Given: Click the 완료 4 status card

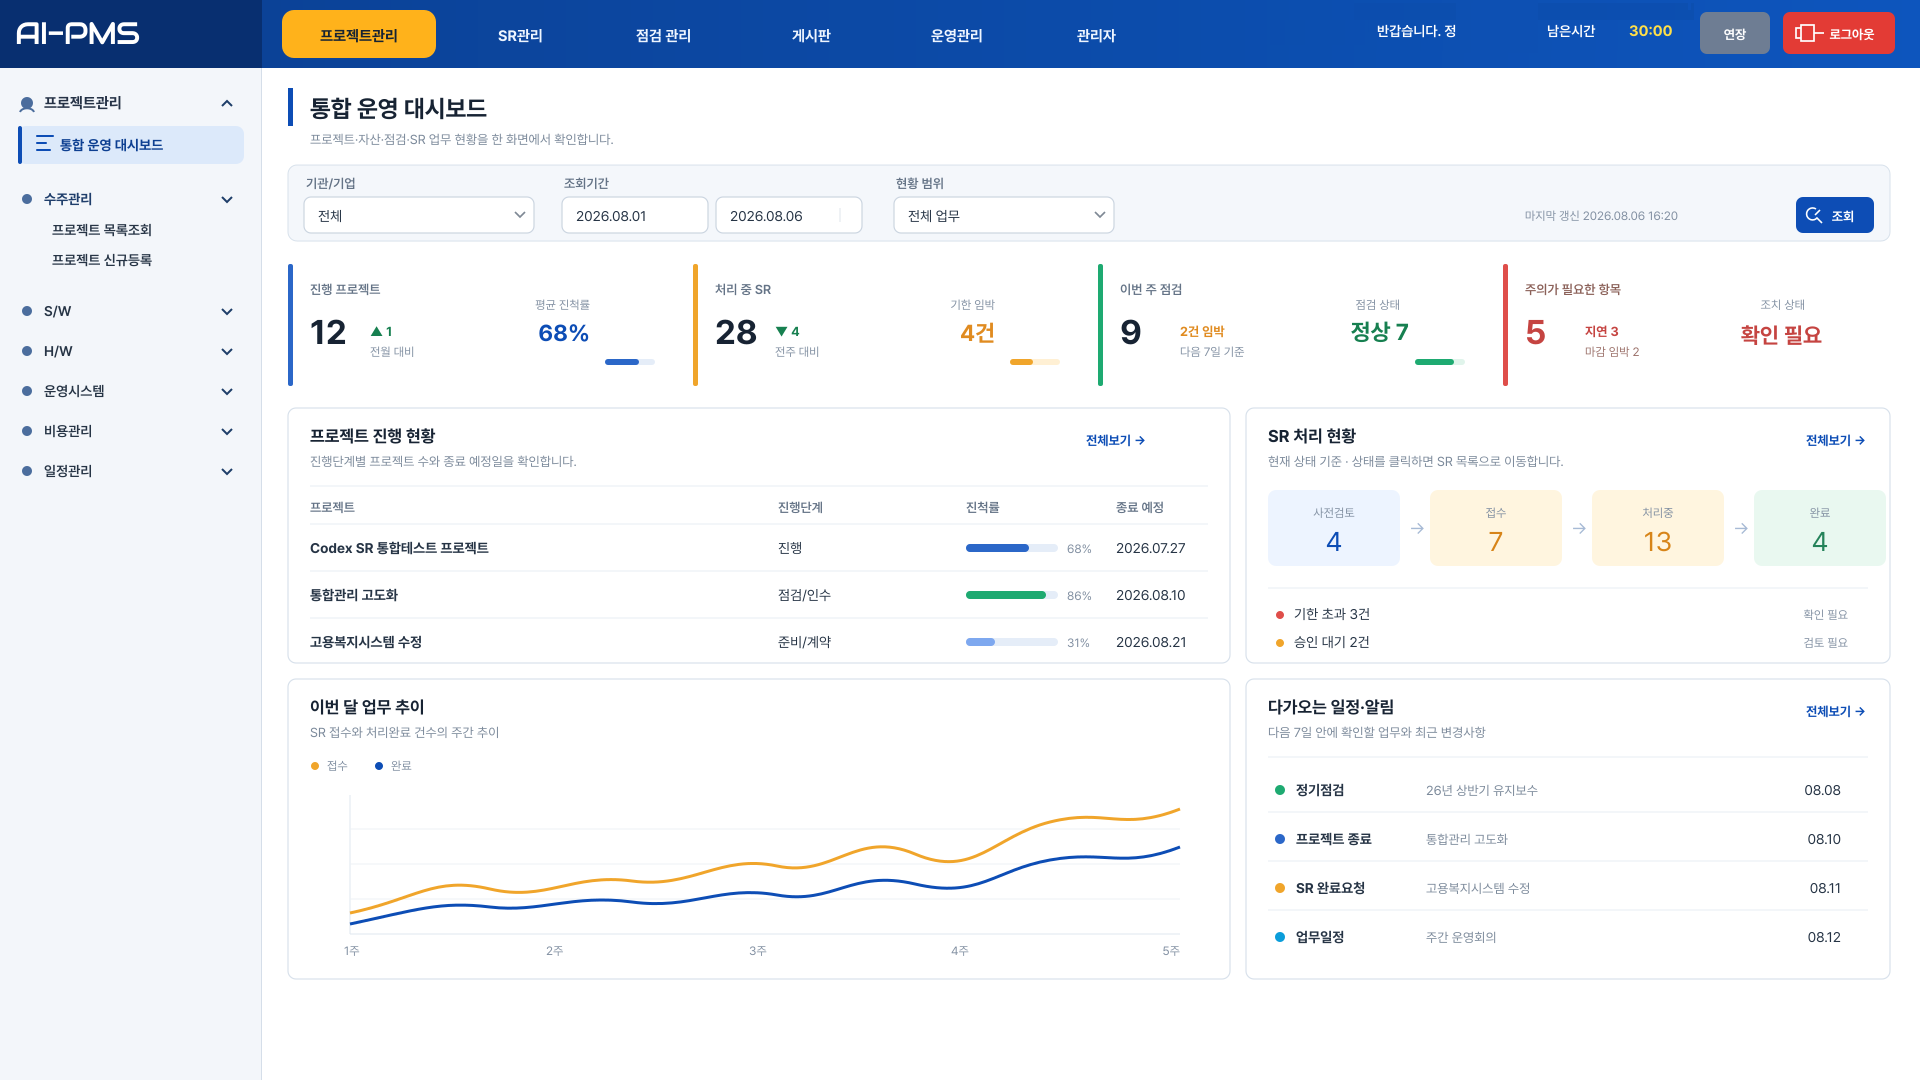Looking at the screenshot, I should coord(1819,528).
